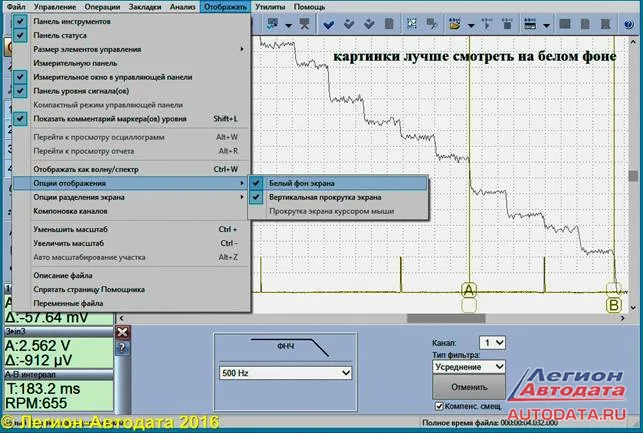This screenshot has width=643, height=433.
Task: Click the abc panel layout toolbar icon
Action: pos(530,24)
